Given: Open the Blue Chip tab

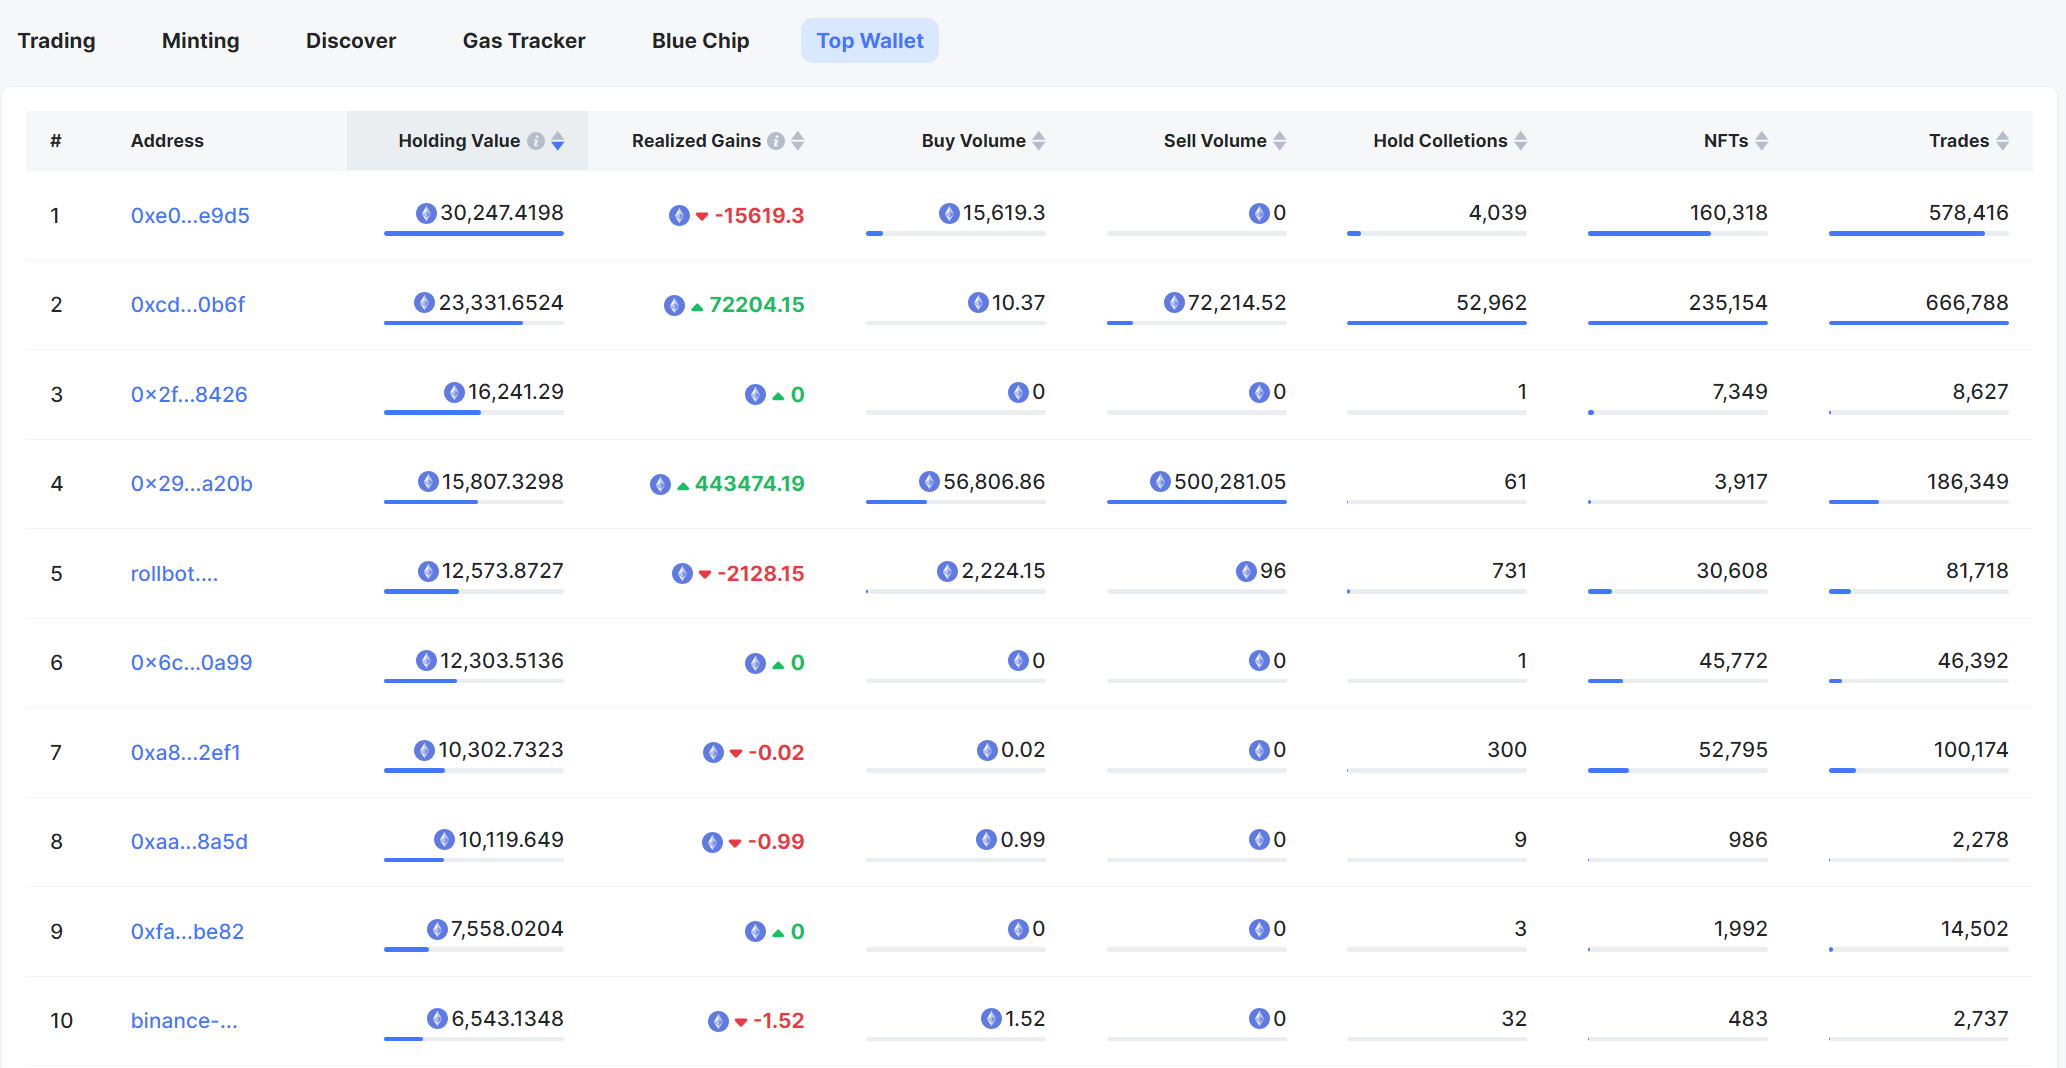Looking at the screenshot, I should click(x=700, y=41).
